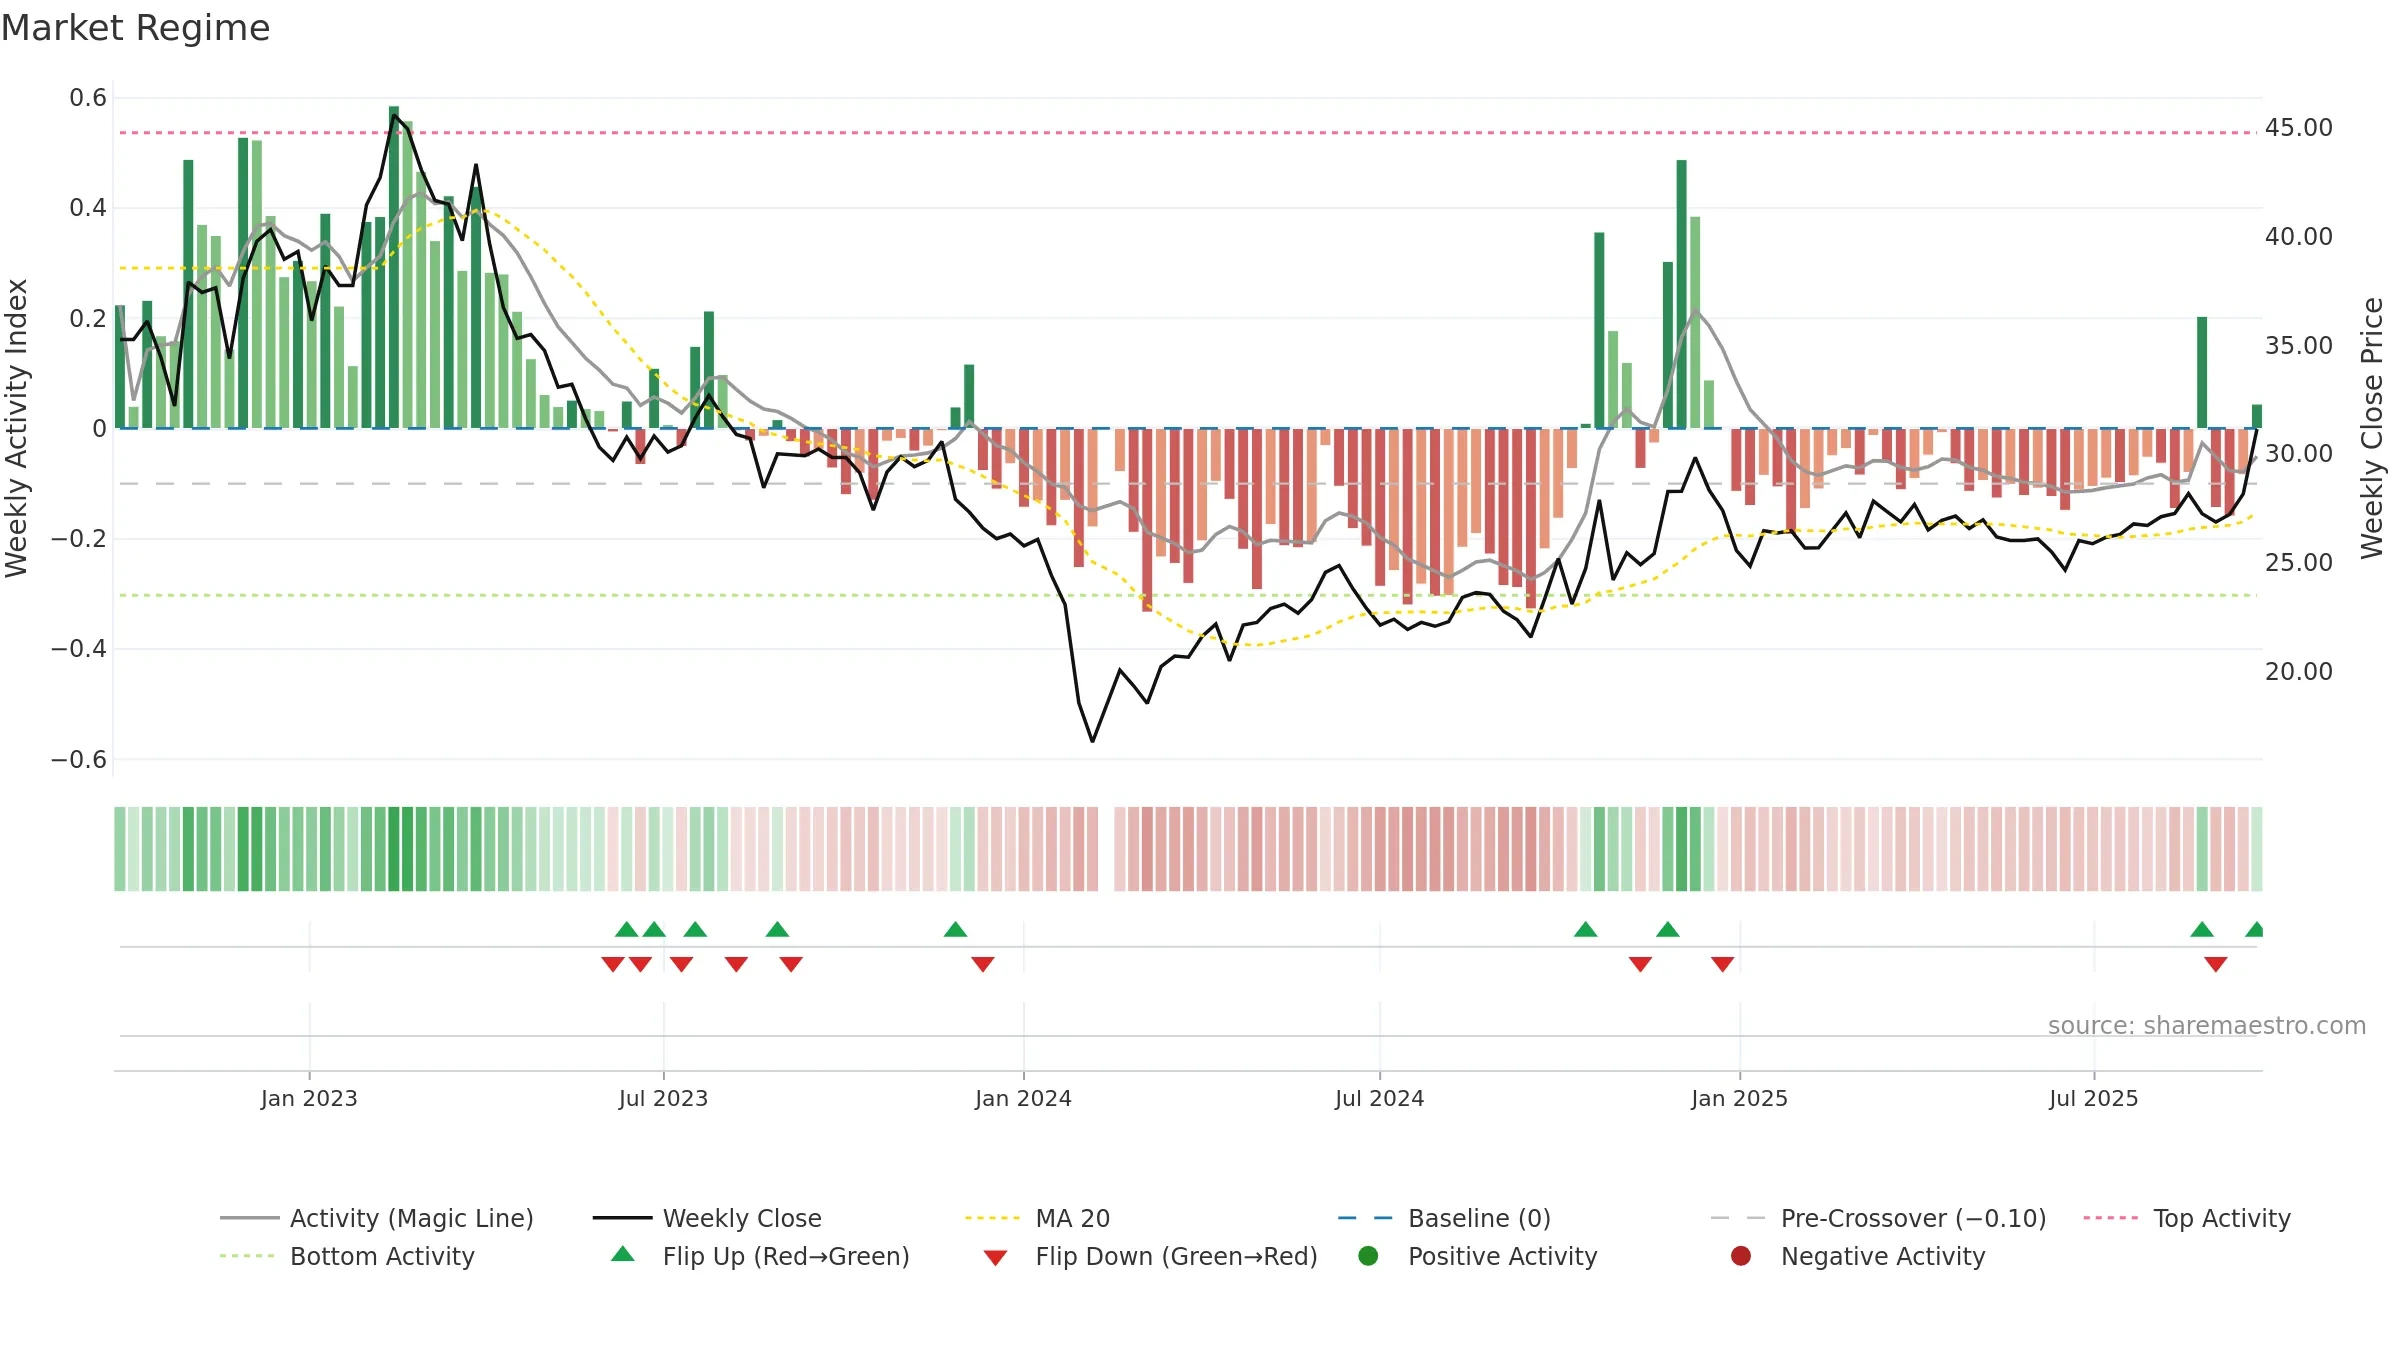Click the last flip-up triangle before Jan 2024
2400x1350 pixels.
point(955,929)
